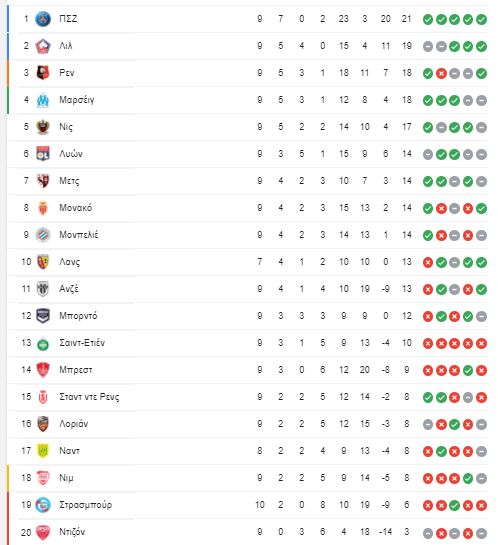Click the Λιλ club crest

[x=43, y=46]
